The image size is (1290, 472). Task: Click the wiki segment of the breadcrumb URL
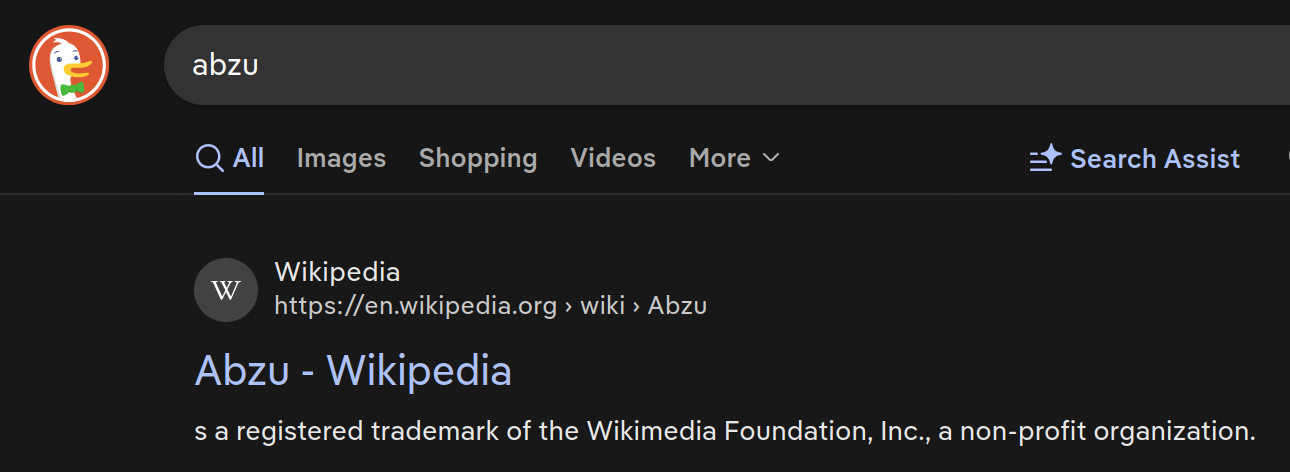point(602,305)
